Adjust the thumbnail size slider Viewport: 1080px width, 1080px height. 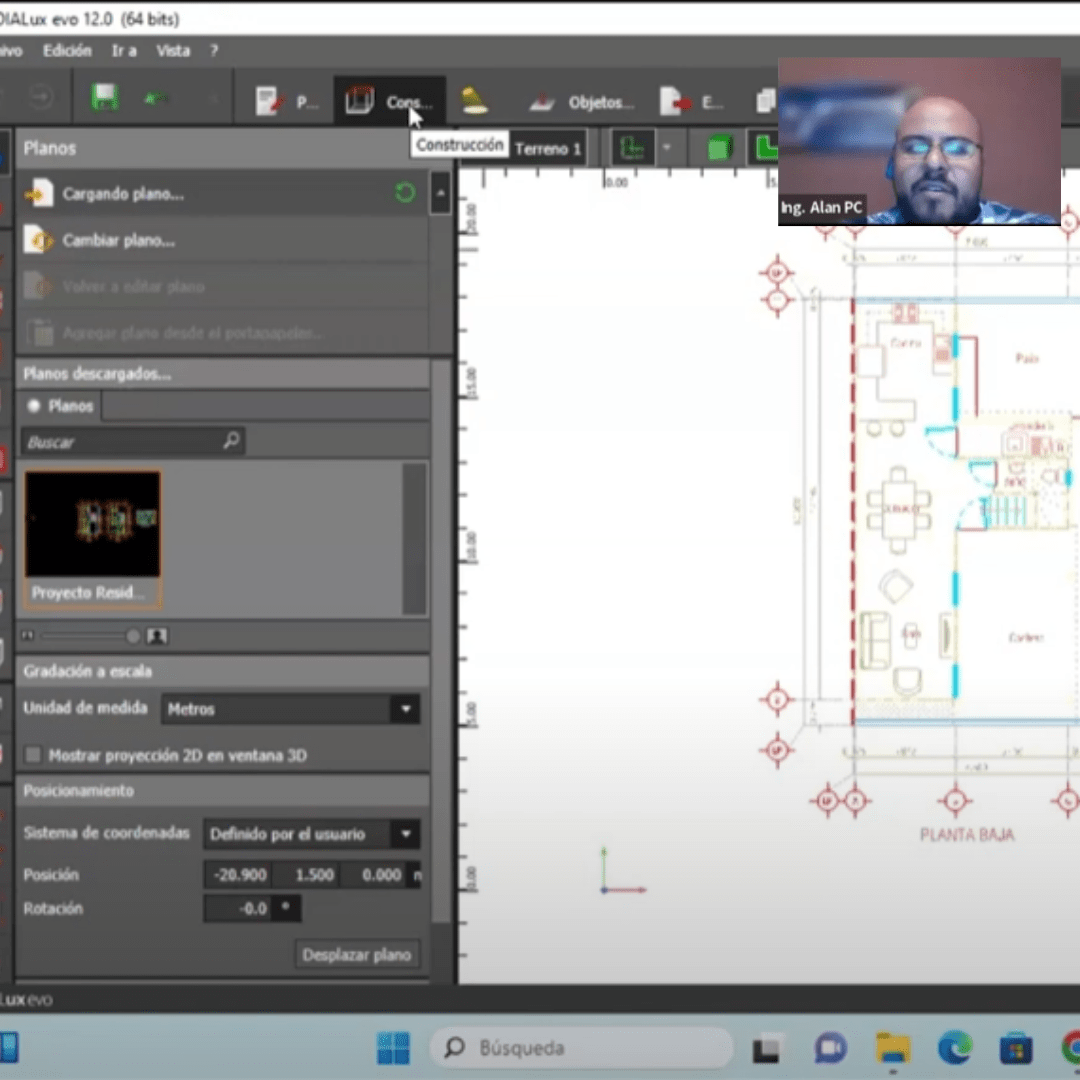click(132, 636)
